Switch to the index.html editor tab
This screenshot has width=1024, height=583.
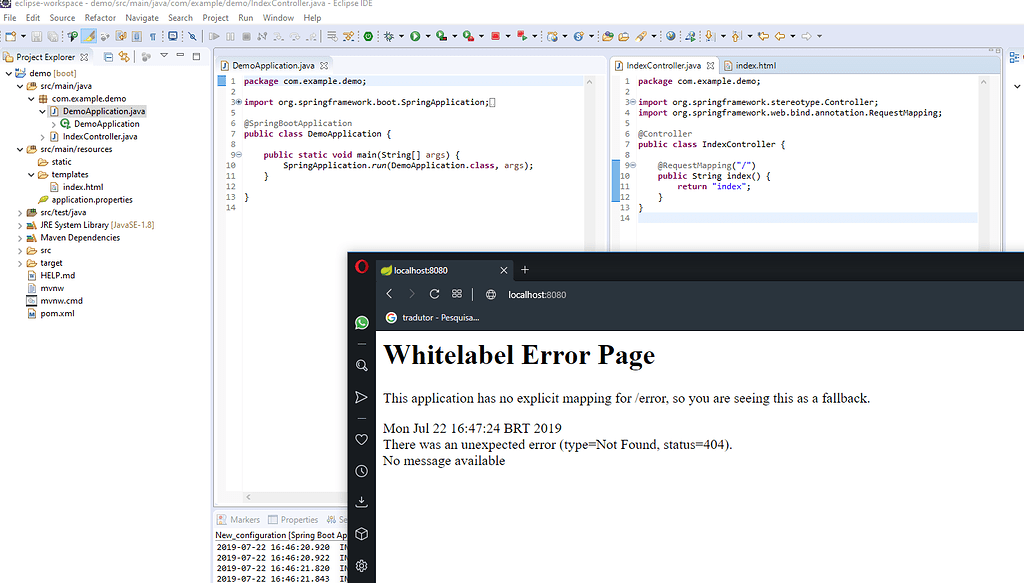coord(757,65)
